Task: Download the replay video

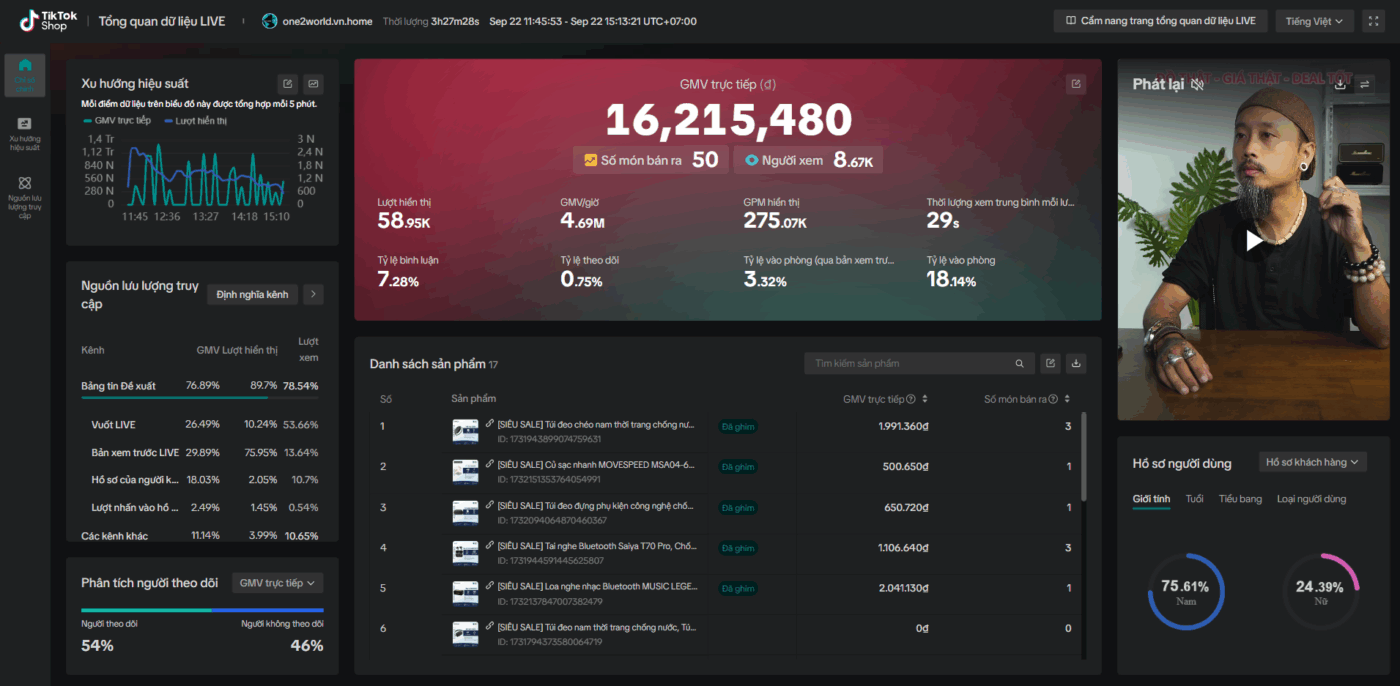Action: click(x=1340, y=84)
